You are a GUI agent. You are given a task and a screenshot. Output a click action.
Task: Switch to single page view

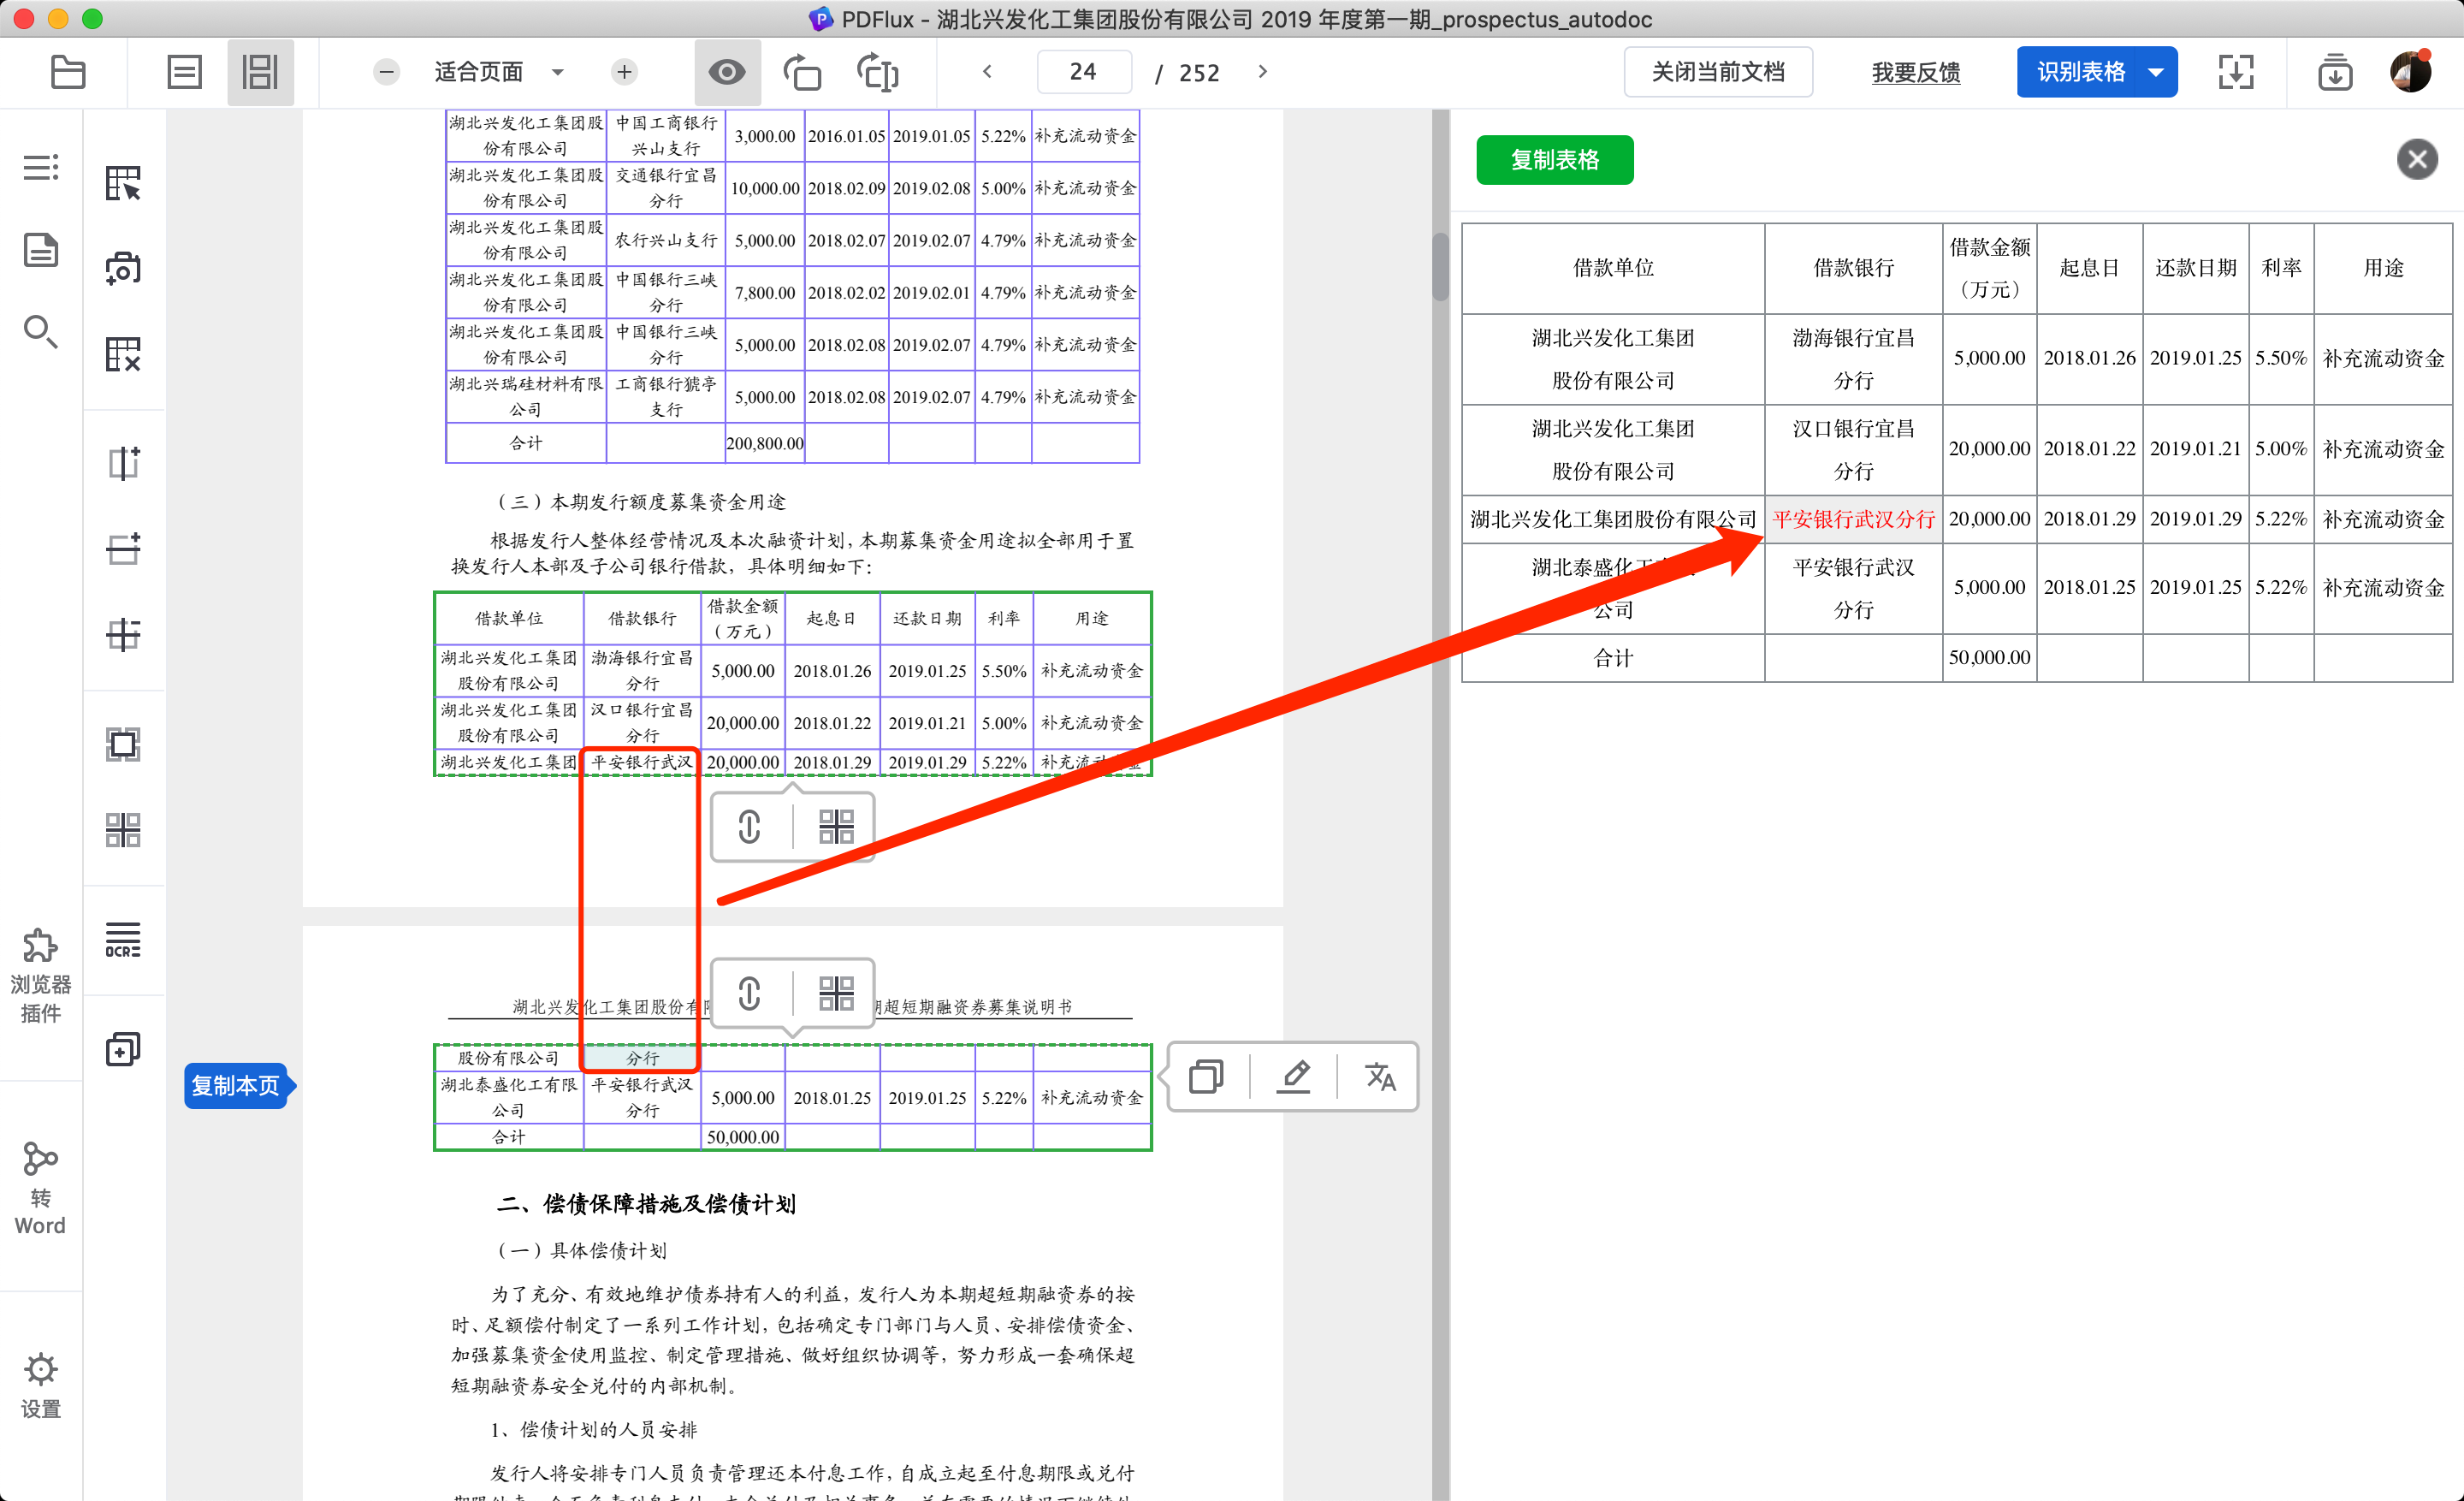[184, 72]
